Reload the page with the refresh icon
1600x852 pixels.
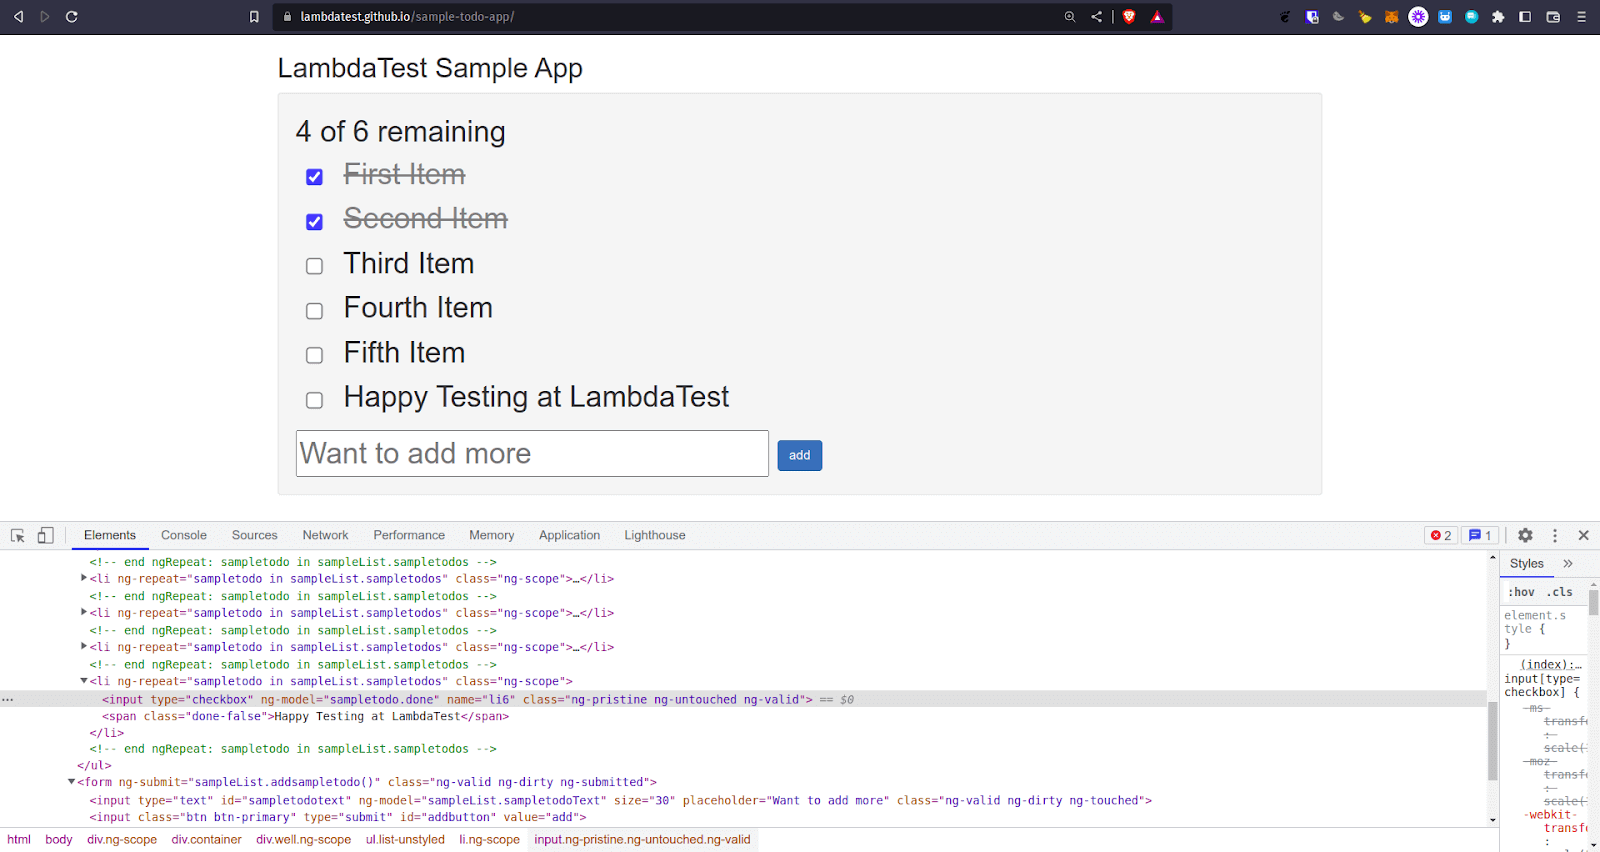click(72, 17)
